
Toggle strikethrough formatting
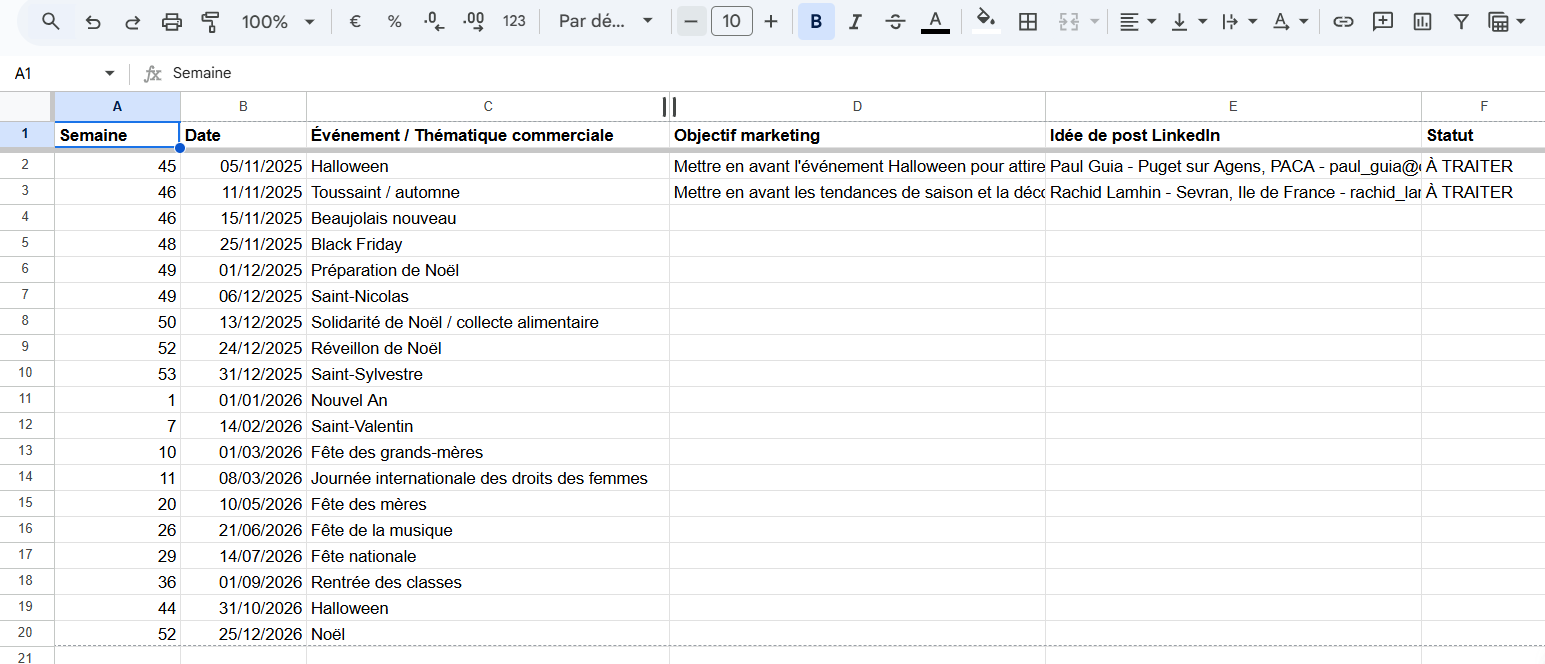point(895,22)
